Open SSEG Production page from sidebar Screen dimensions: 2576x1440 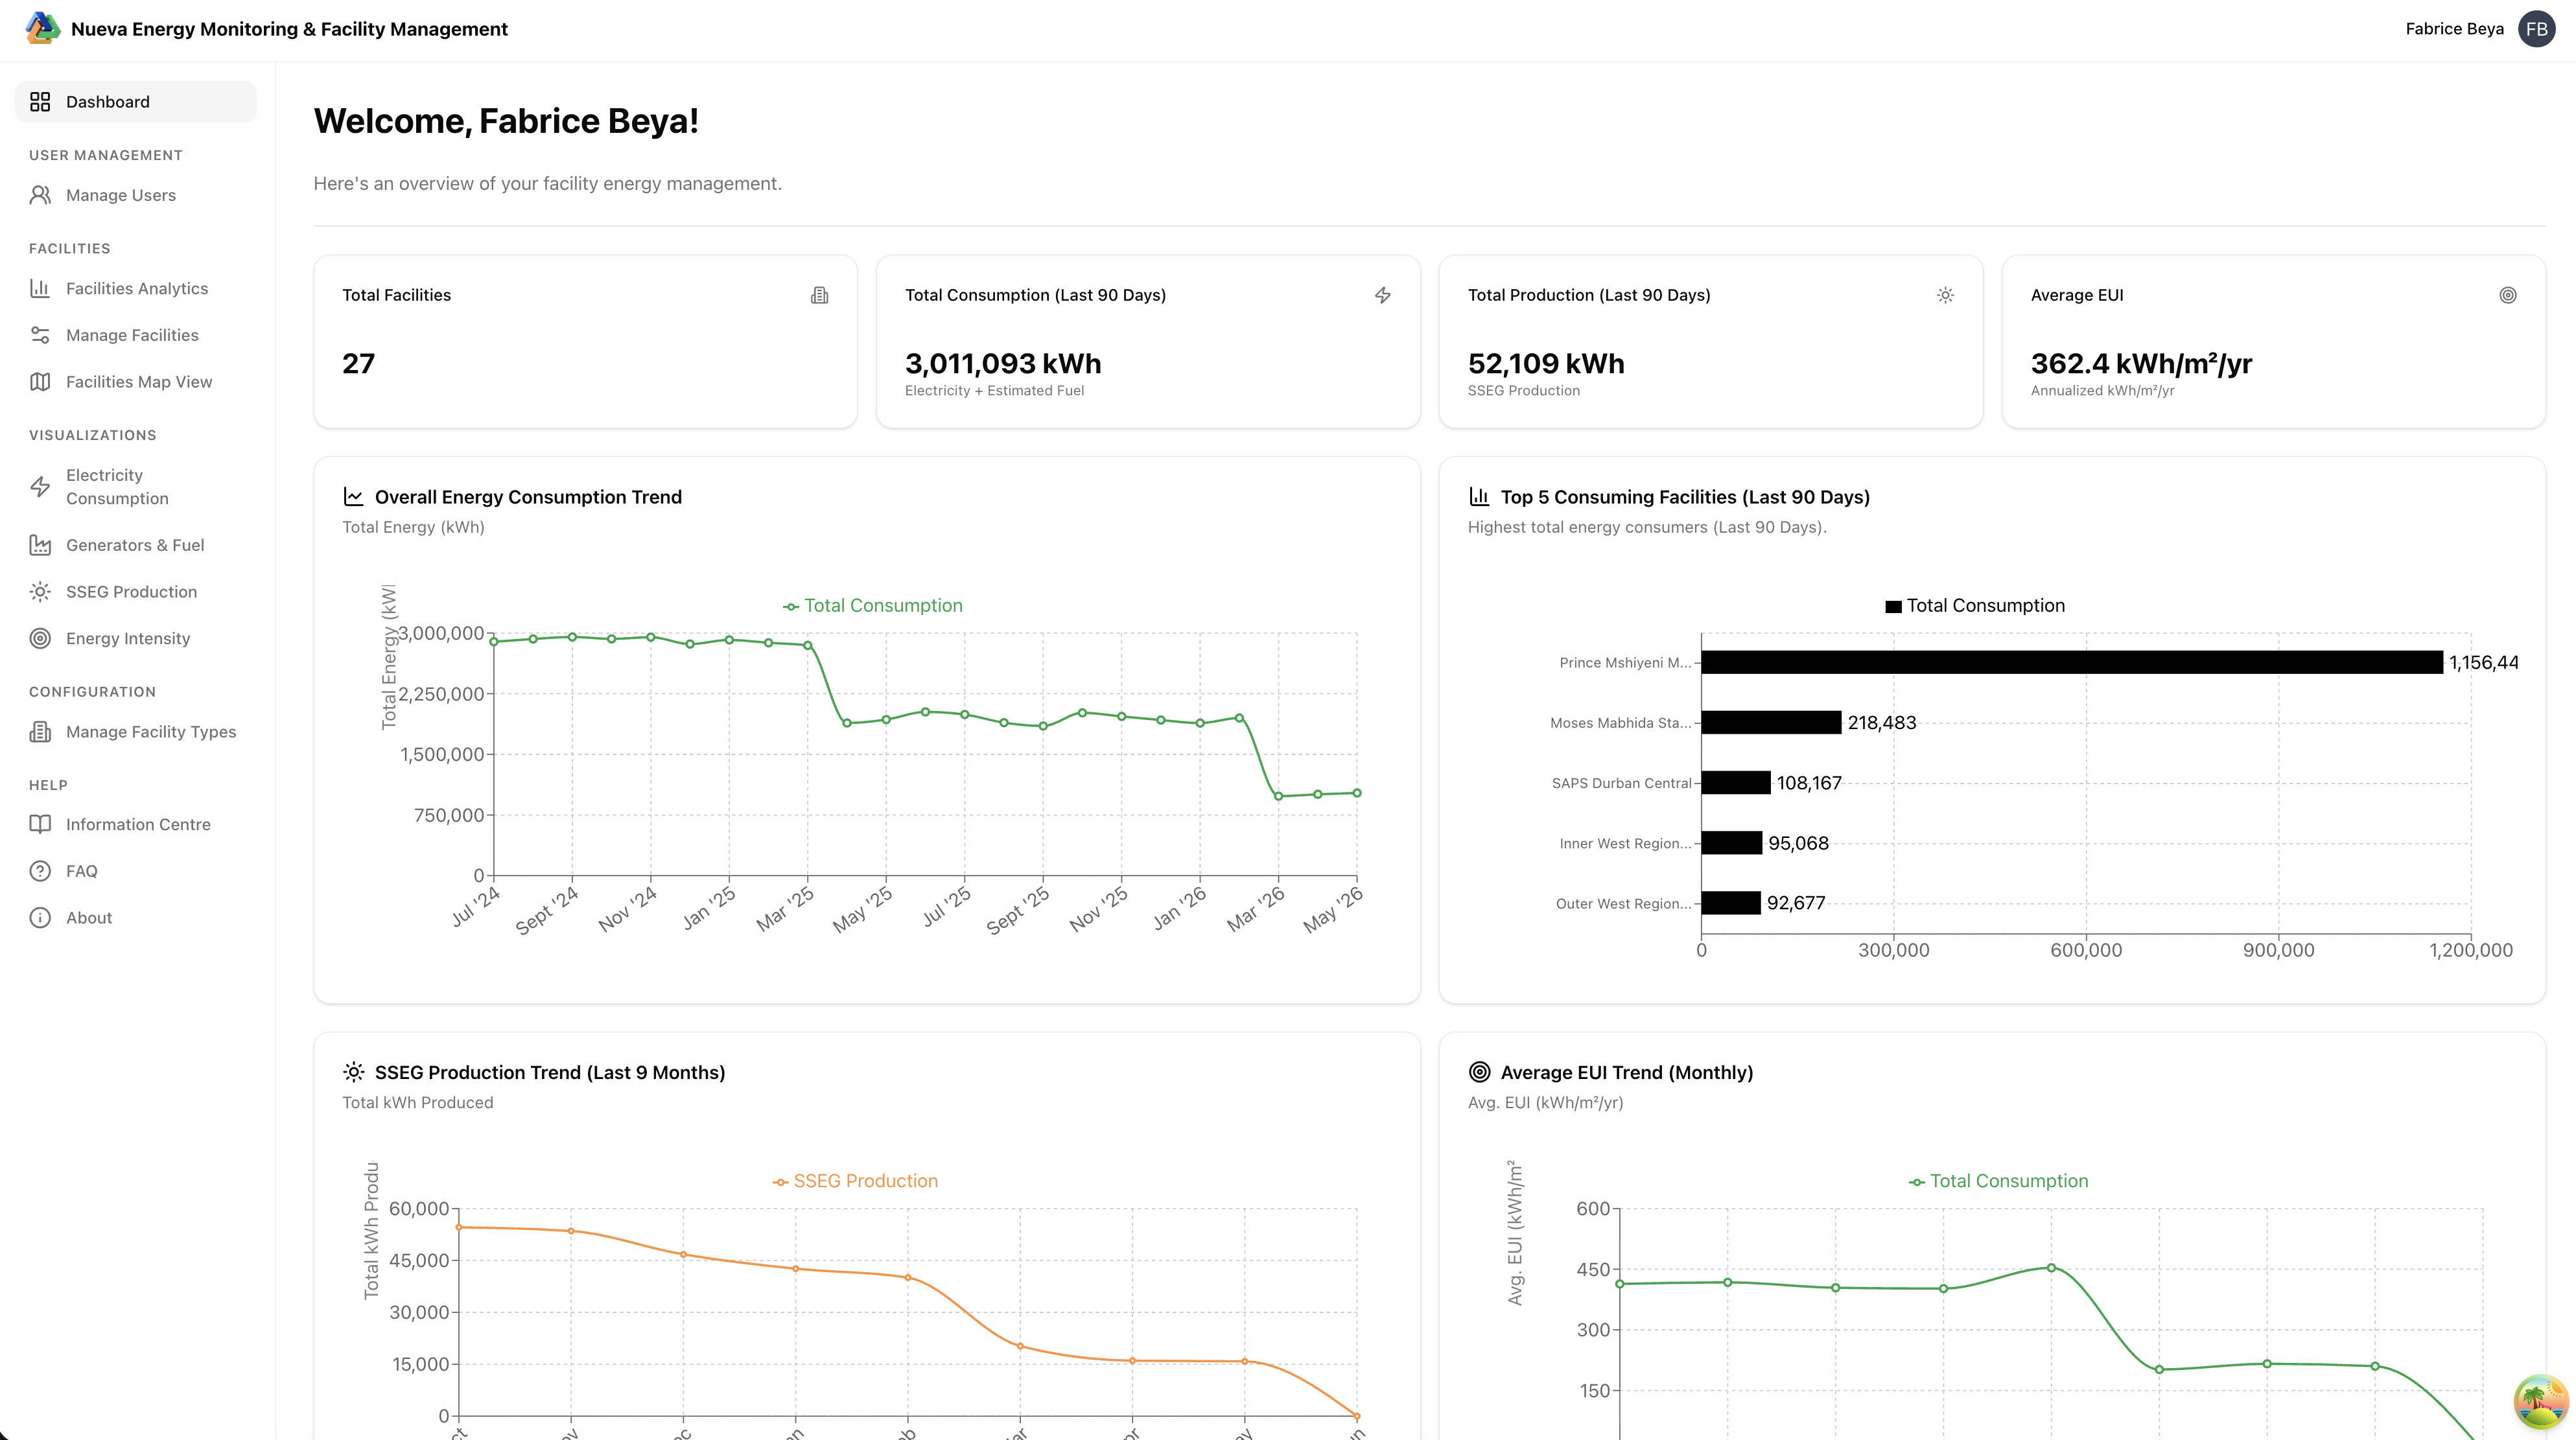pyautogui.click(x=136, y=592)
